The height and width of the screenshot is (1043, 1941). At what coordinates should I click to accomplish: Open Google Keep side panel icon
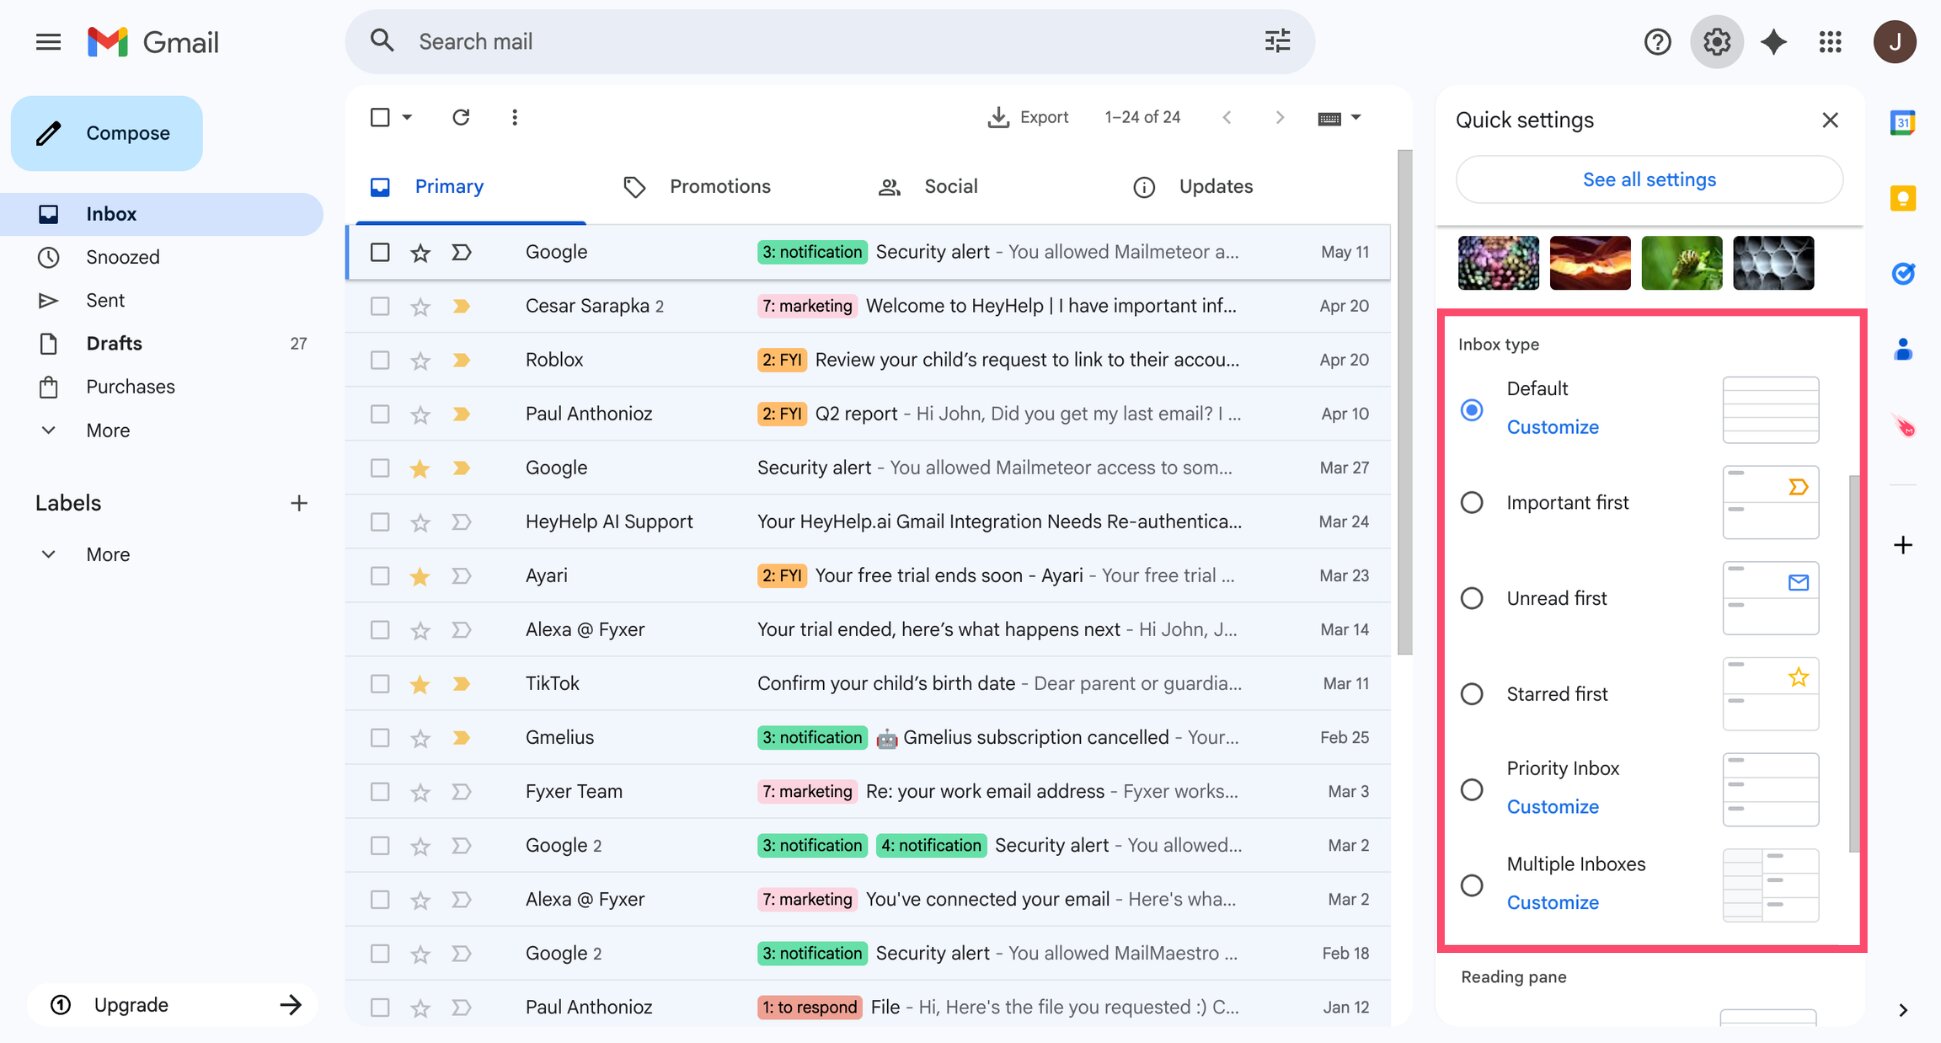click(1902, 198)
